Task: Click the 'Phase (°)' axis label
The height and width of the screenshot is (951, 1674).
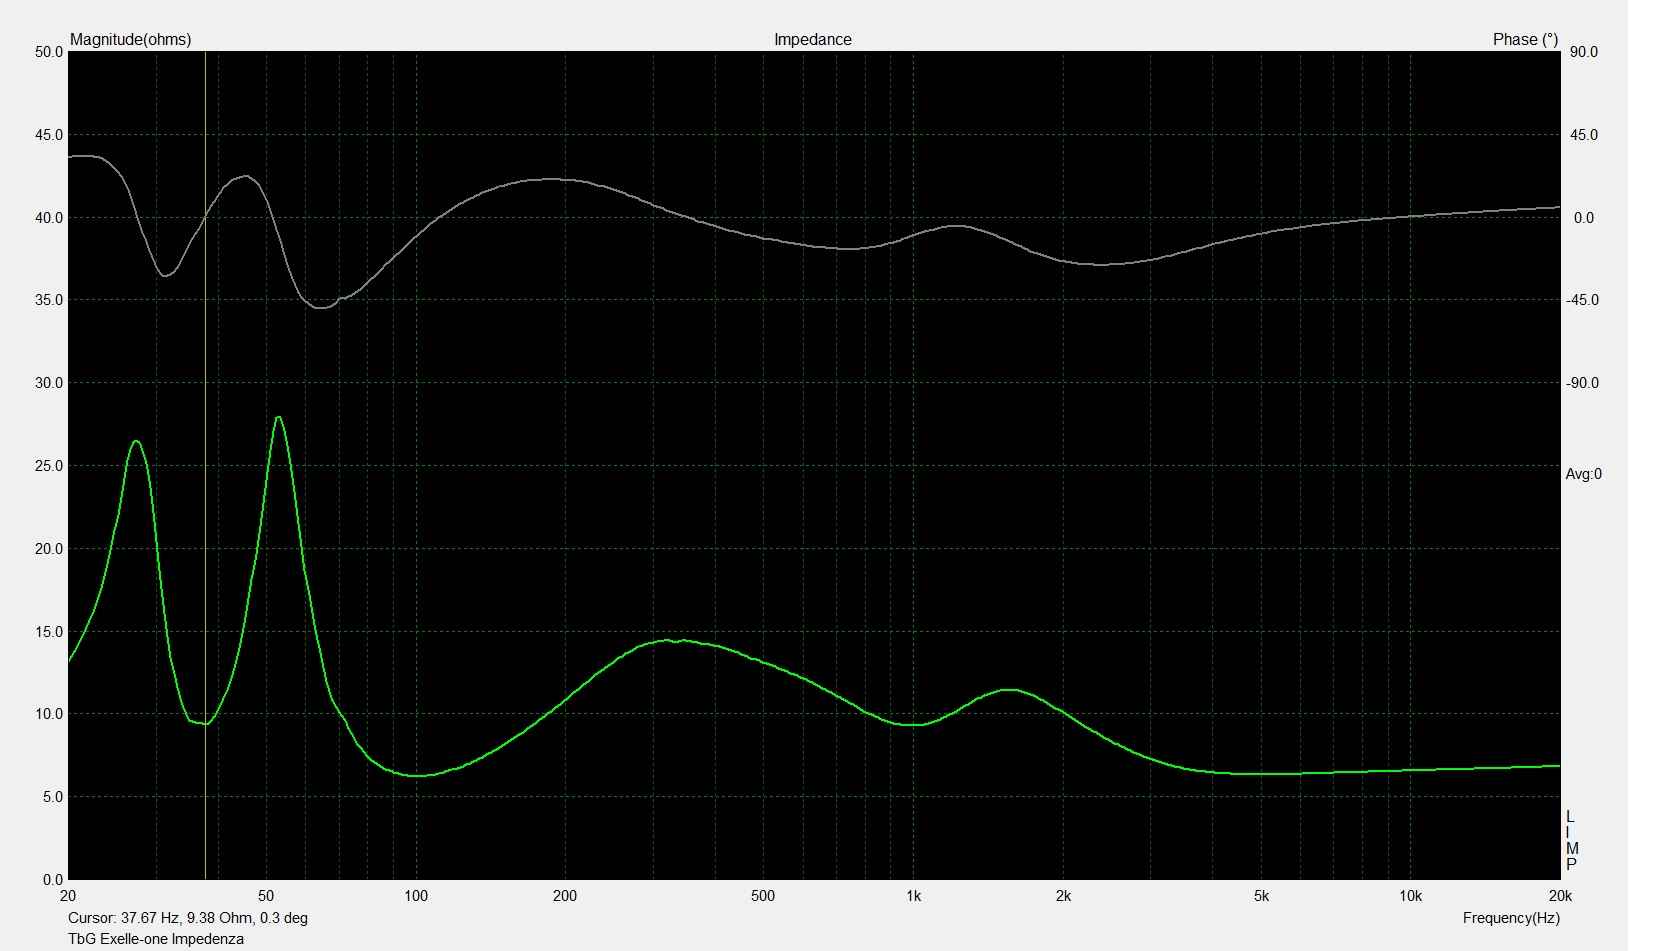Action: [1525, 40]
